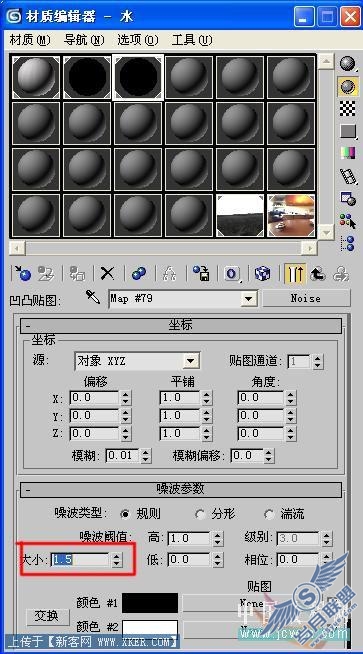
Task: Pick material with the eyedropper icon
Action: pyautogui.click(x=93, y=297)
